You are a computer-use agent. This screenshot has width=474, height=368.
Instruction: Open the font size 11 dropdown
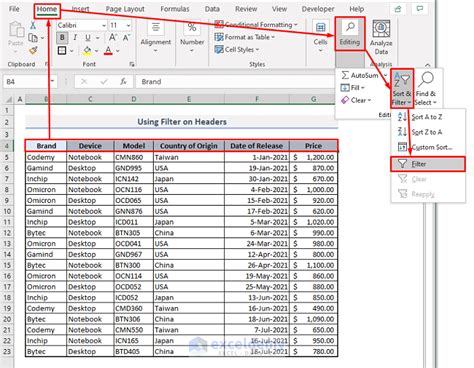[128, 25]
